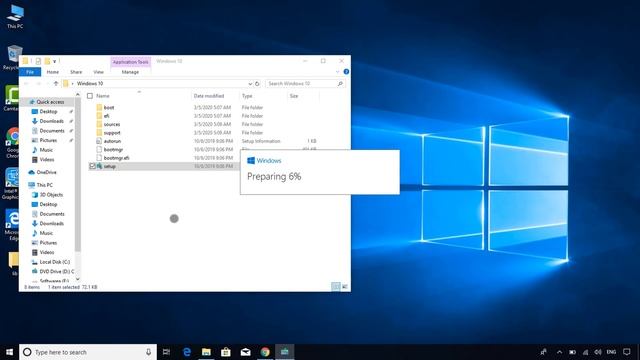Open the boot folder
This screenshot has width=640, height=360.
coord(109,107)
